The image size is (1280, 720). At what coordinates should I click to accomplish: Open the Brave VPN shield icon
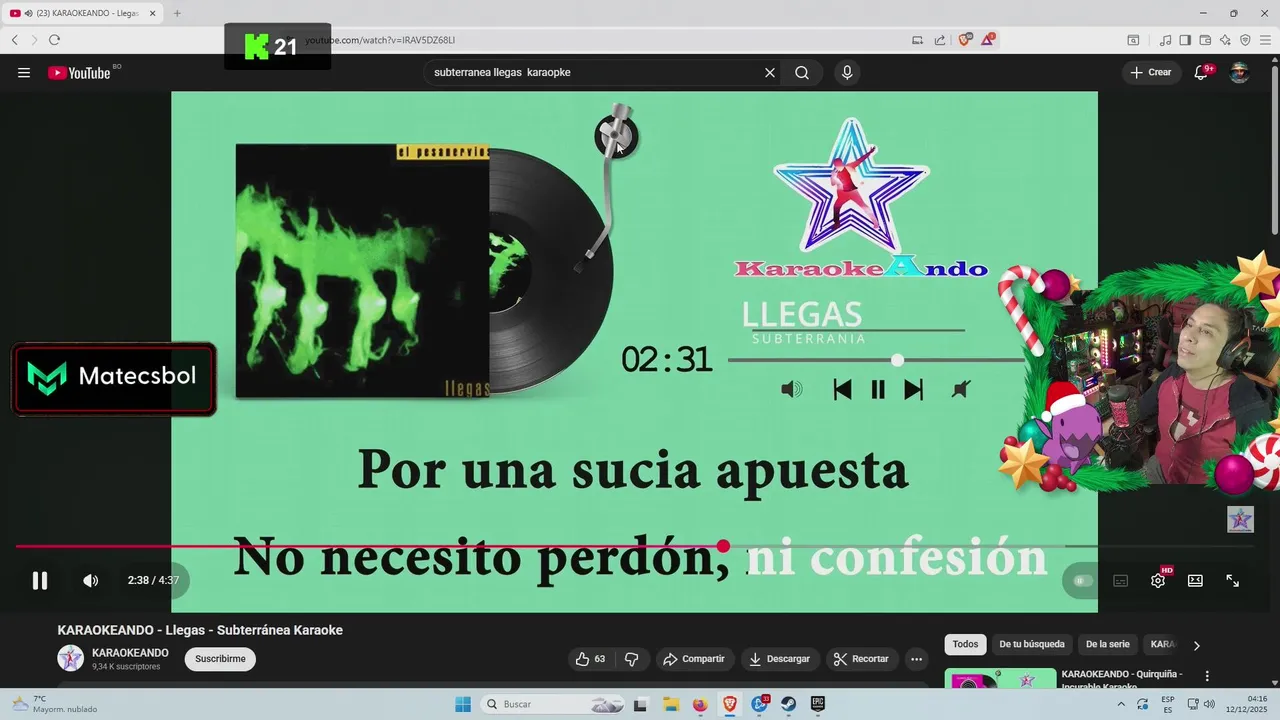tap(1245, 40)
